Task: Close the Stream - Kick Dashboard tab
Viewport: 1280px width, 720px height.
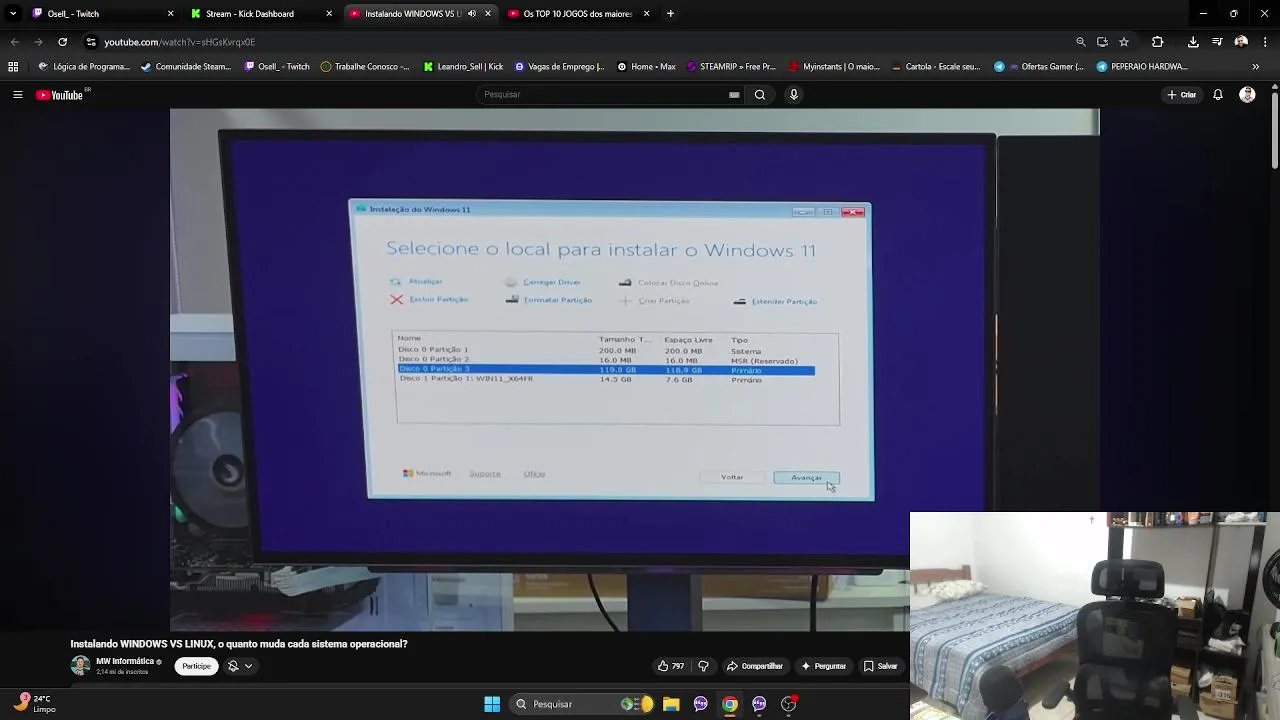Action: pos(329,14)
